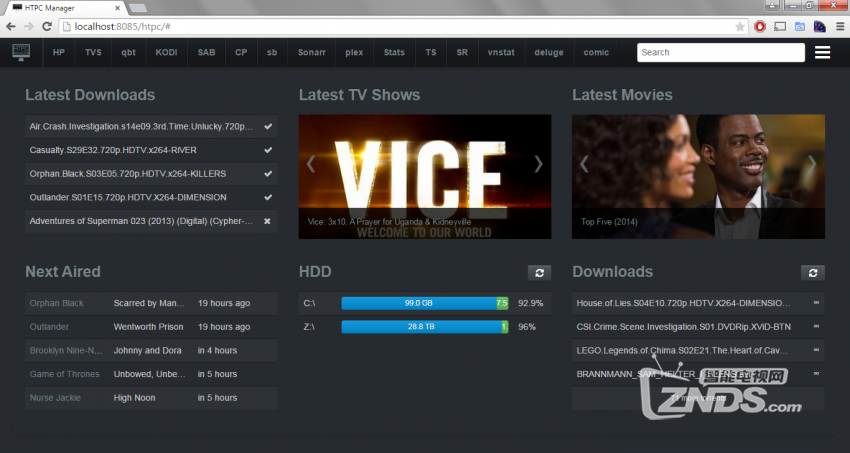Show next TV show in carousel
The height and width of the screenshot is (453, 850).
[x=538, y=164]
